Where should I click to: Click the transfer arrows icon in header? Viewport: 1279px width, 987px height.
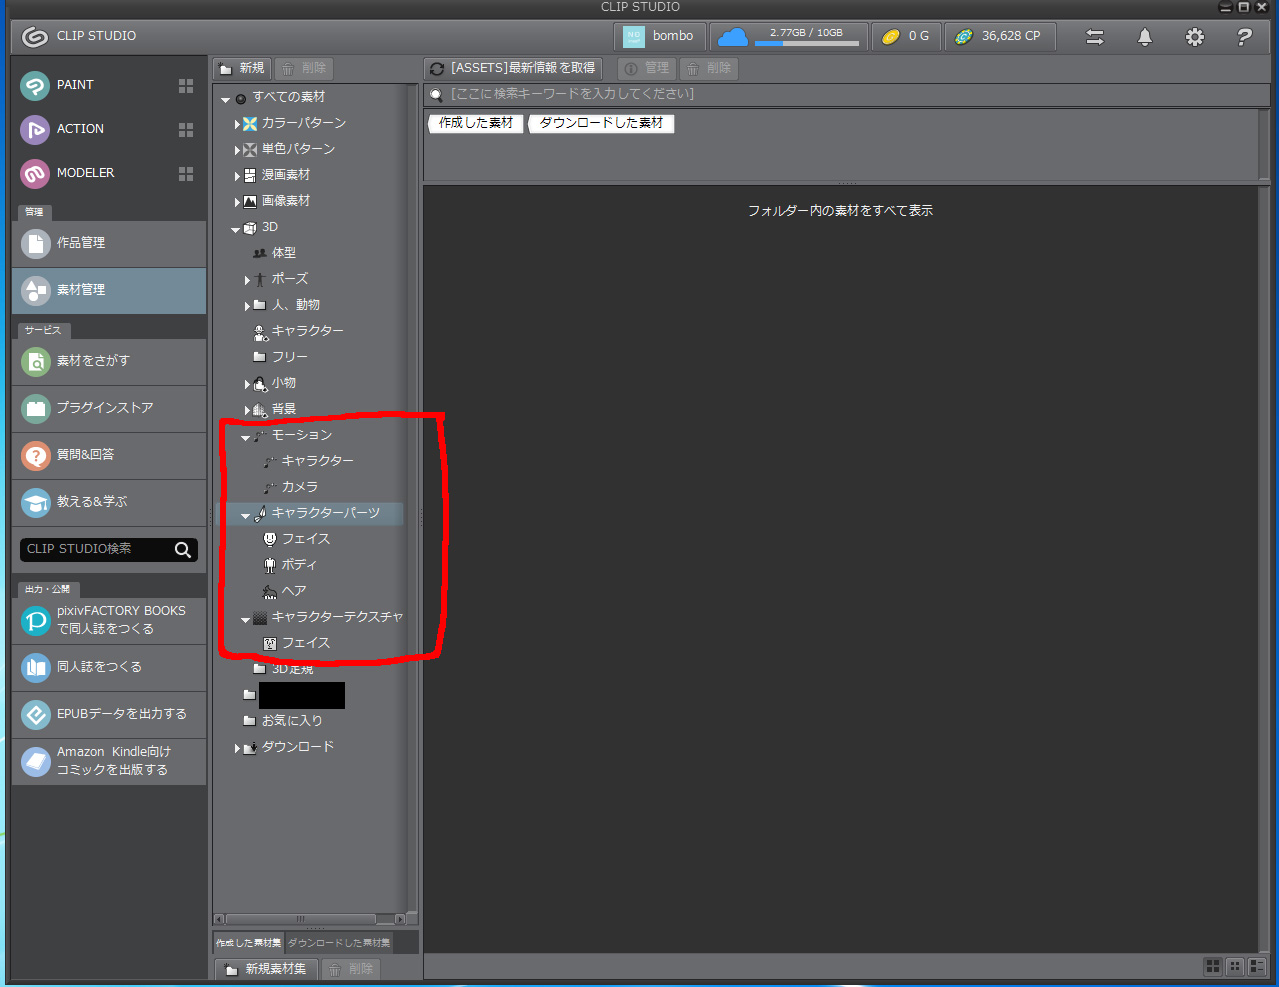click(x=1095, y=37)
